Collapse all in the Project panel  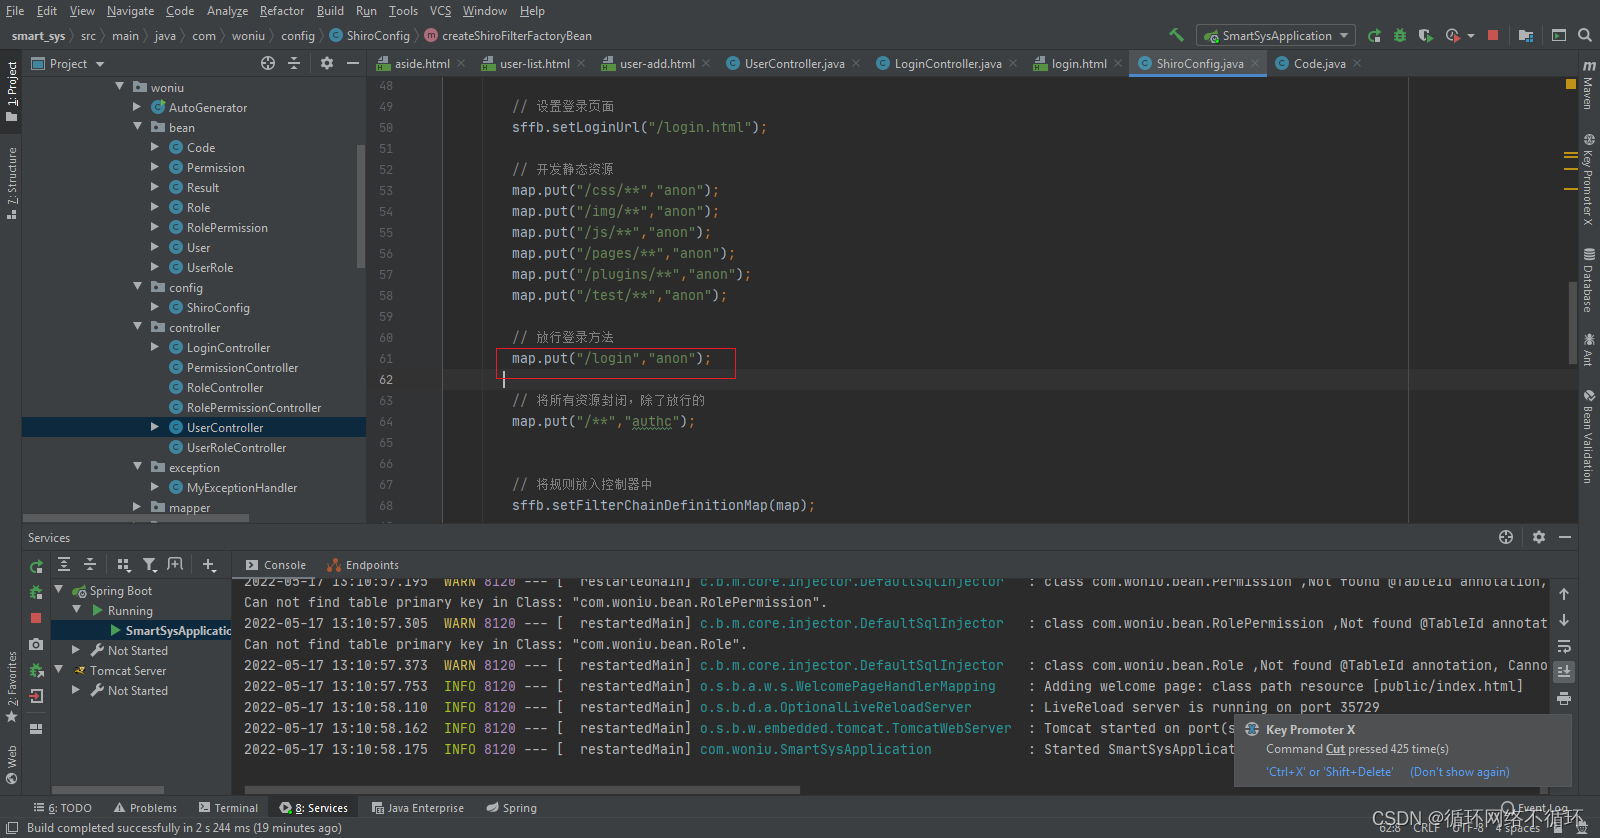pyautogui.click(x=294, y=63)
